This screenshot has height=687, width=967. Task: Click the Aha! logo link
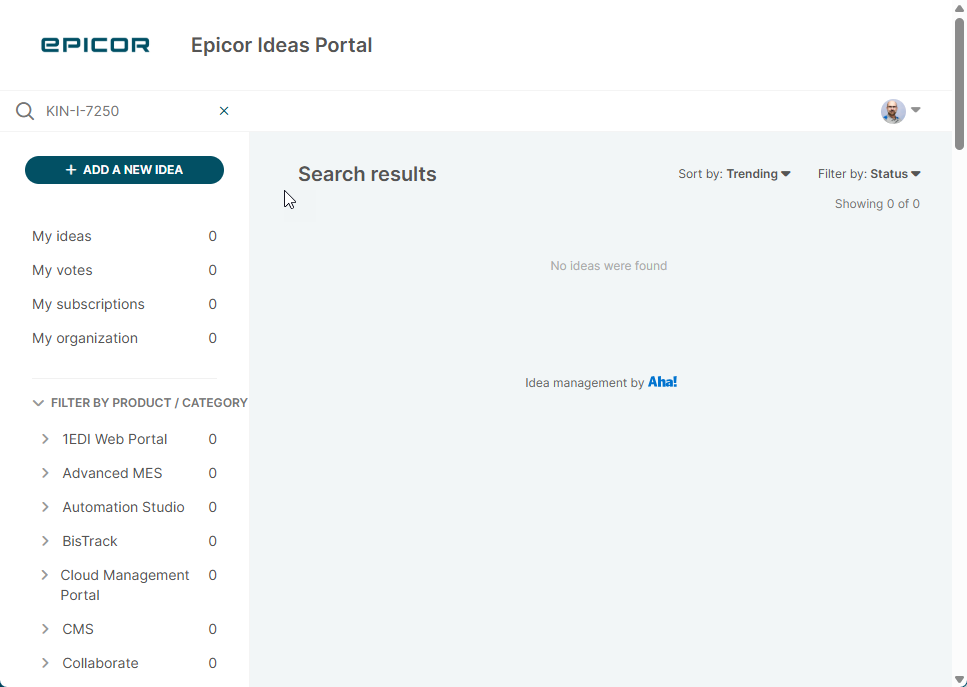coord(662,382)
